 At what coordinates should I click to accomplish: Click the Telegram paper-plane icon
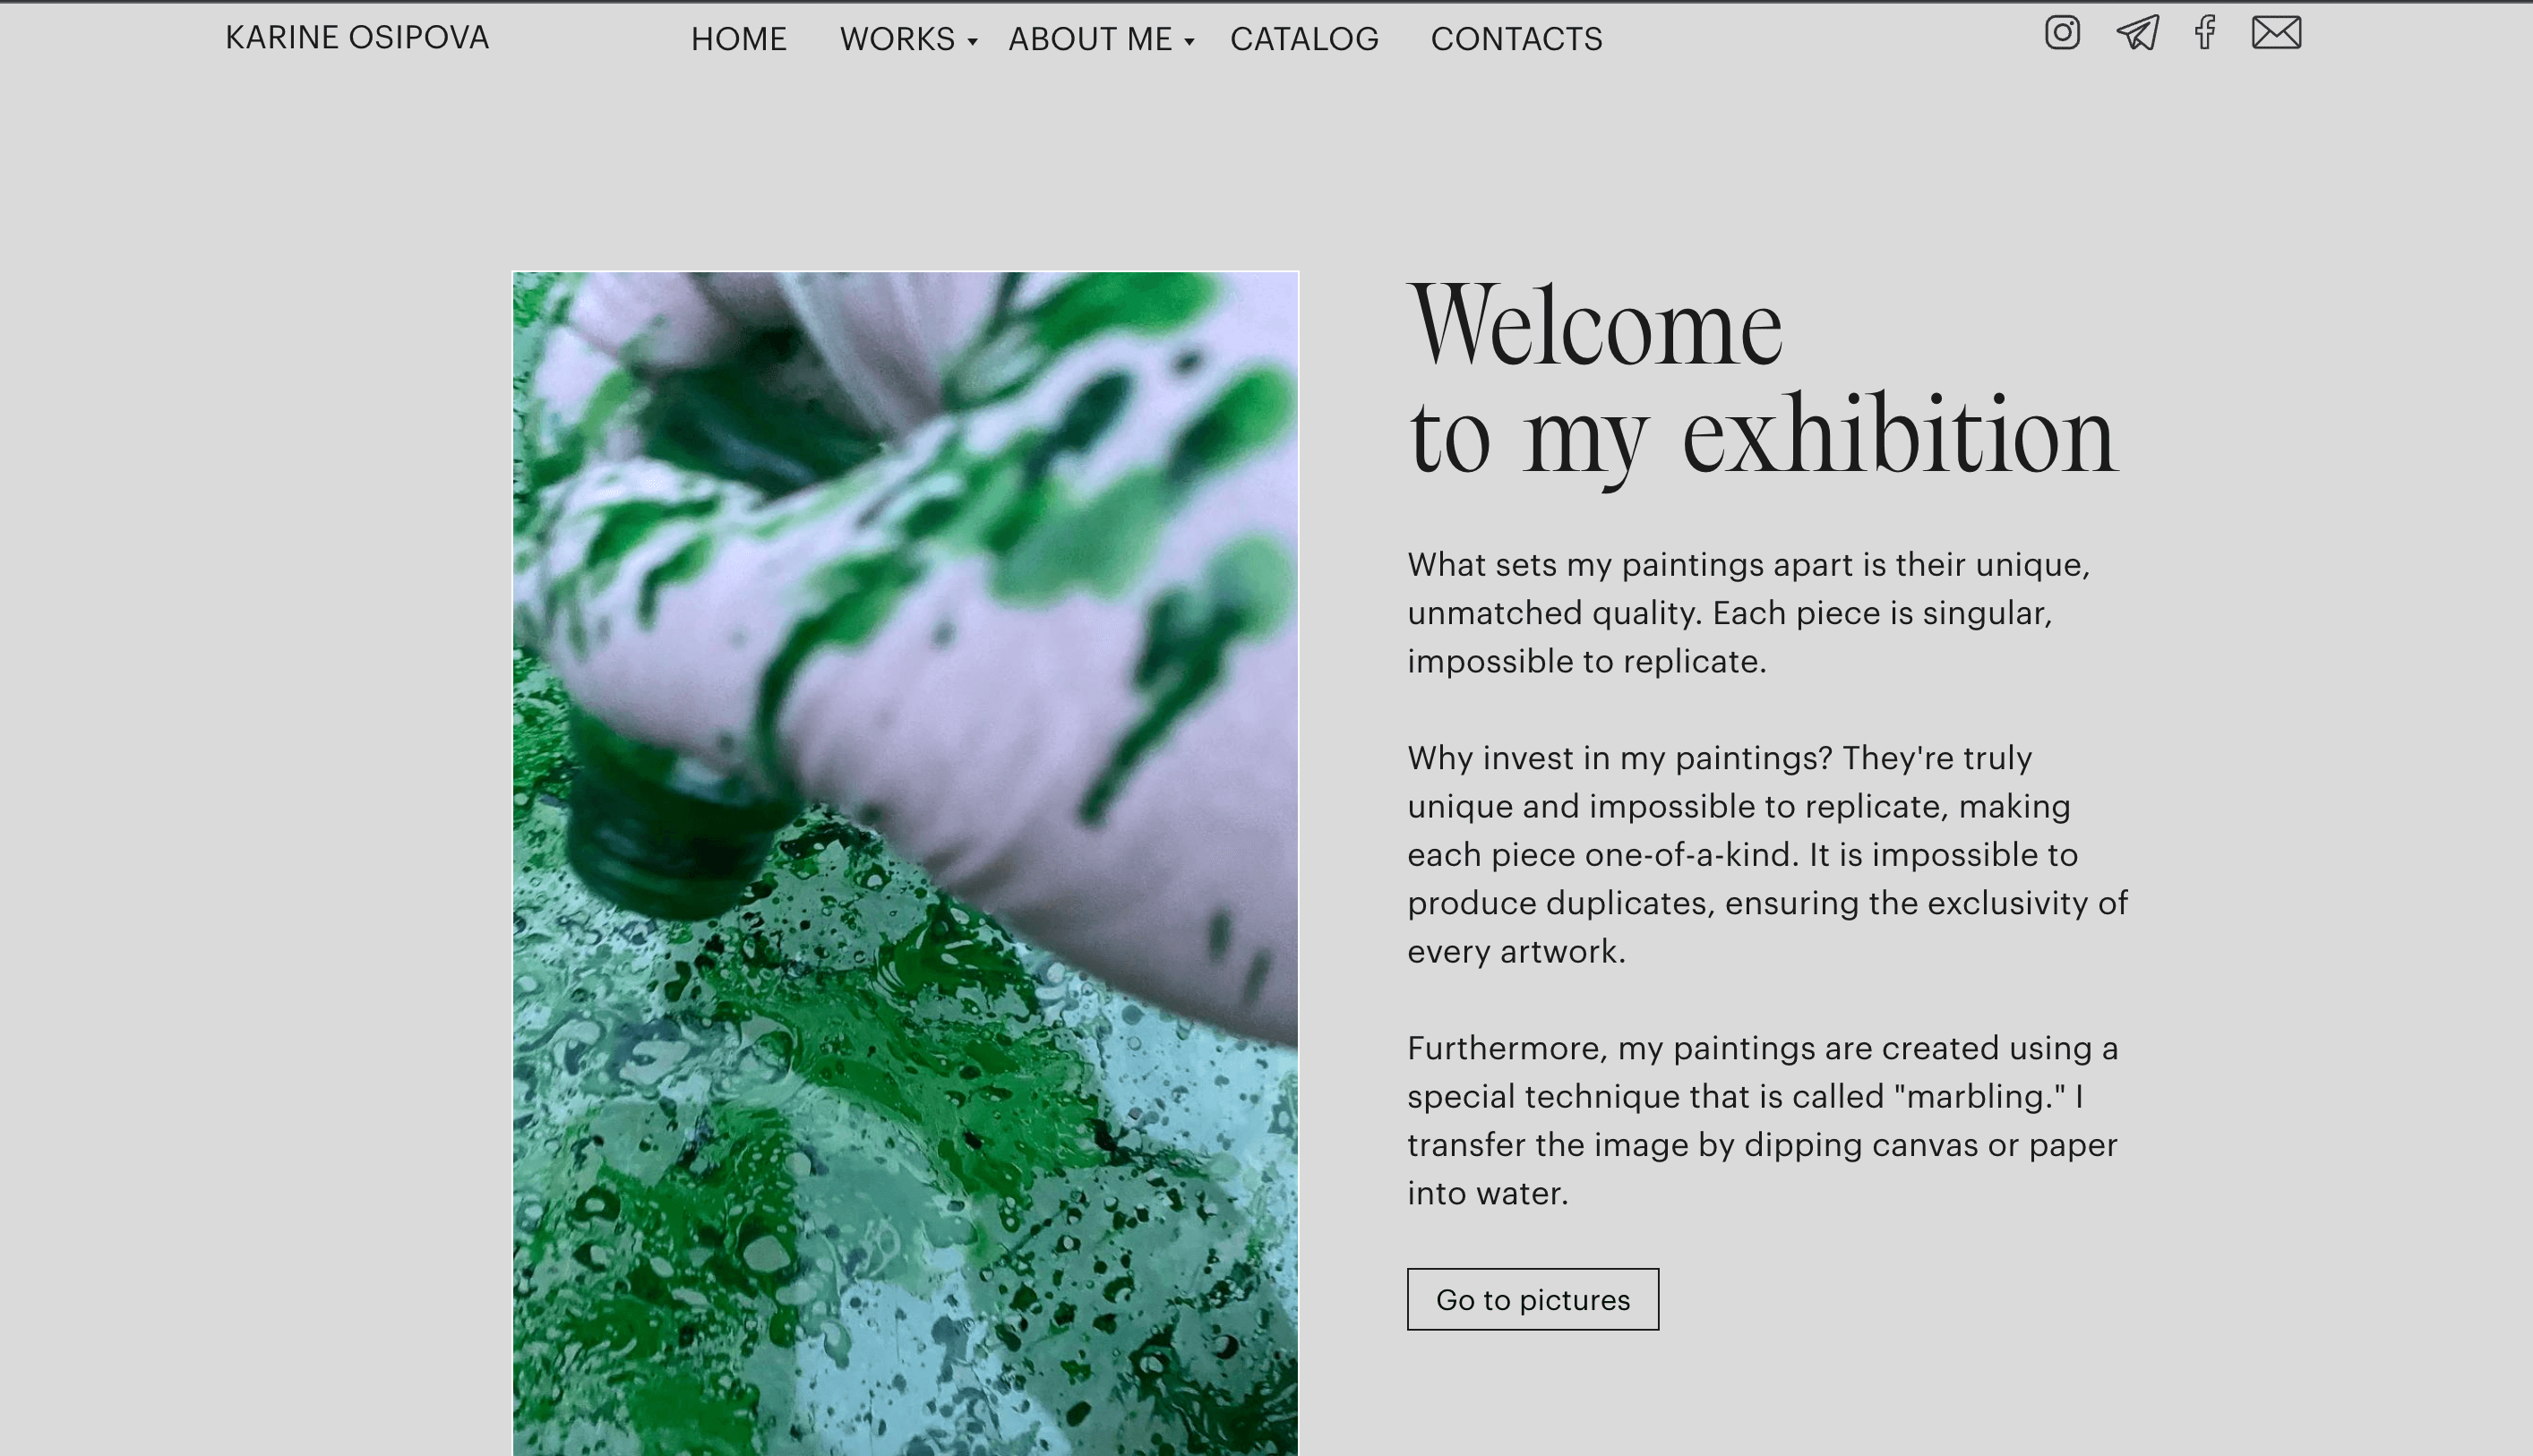pyautogui.click(x=2137, y=33)
